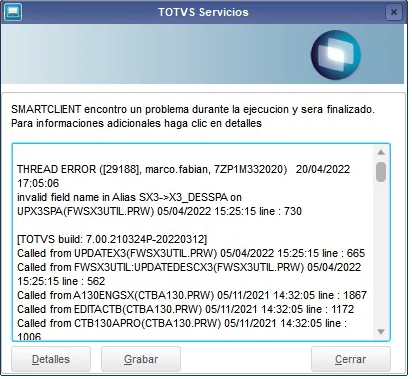Viewport: 412px width, 379px height.
Task: Click the THREAD ERROR line
Action: [x=183, y=169]
